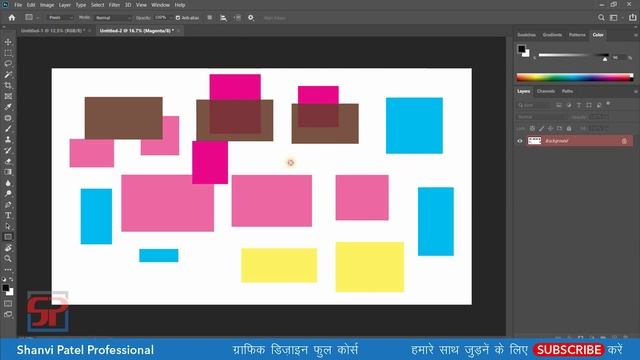
Task: Select the Magic Wand tool
Action: tap(8, 75)
